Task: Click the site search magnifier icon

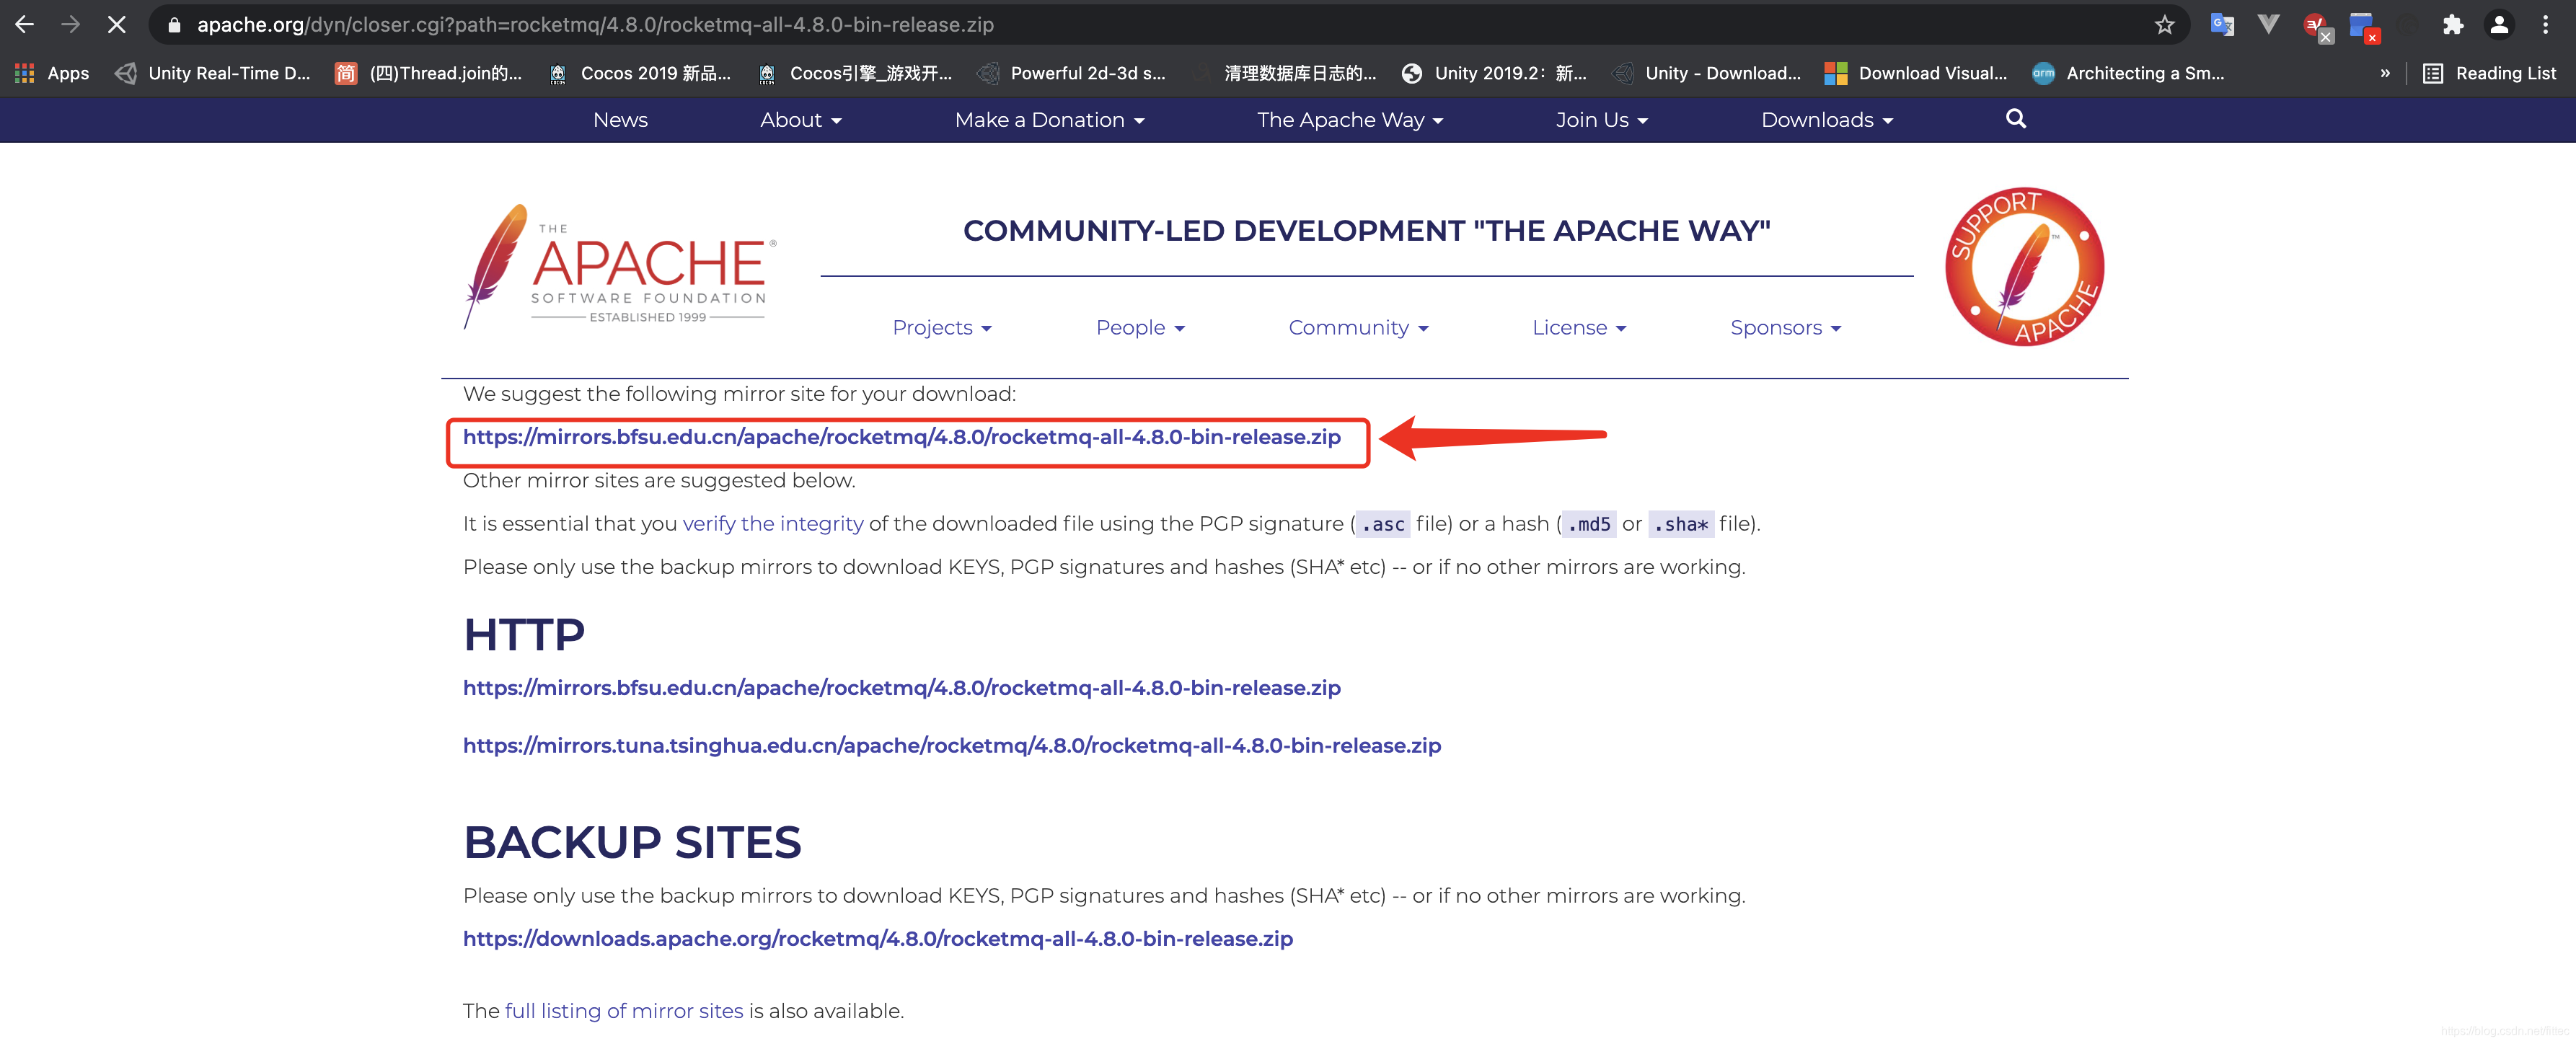Action: click(2015, 119)
